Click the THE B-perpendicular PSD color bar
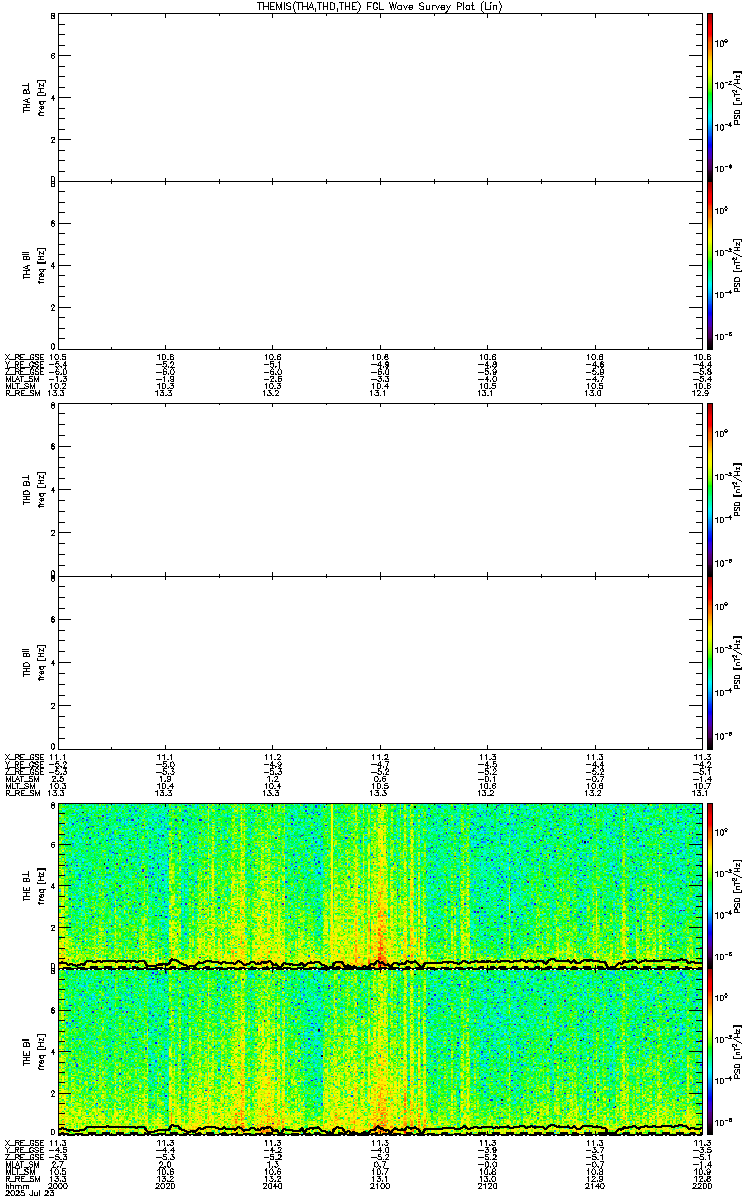This screenshot has width=750, height=1200. pyautogui.click(x=709, y=884)
